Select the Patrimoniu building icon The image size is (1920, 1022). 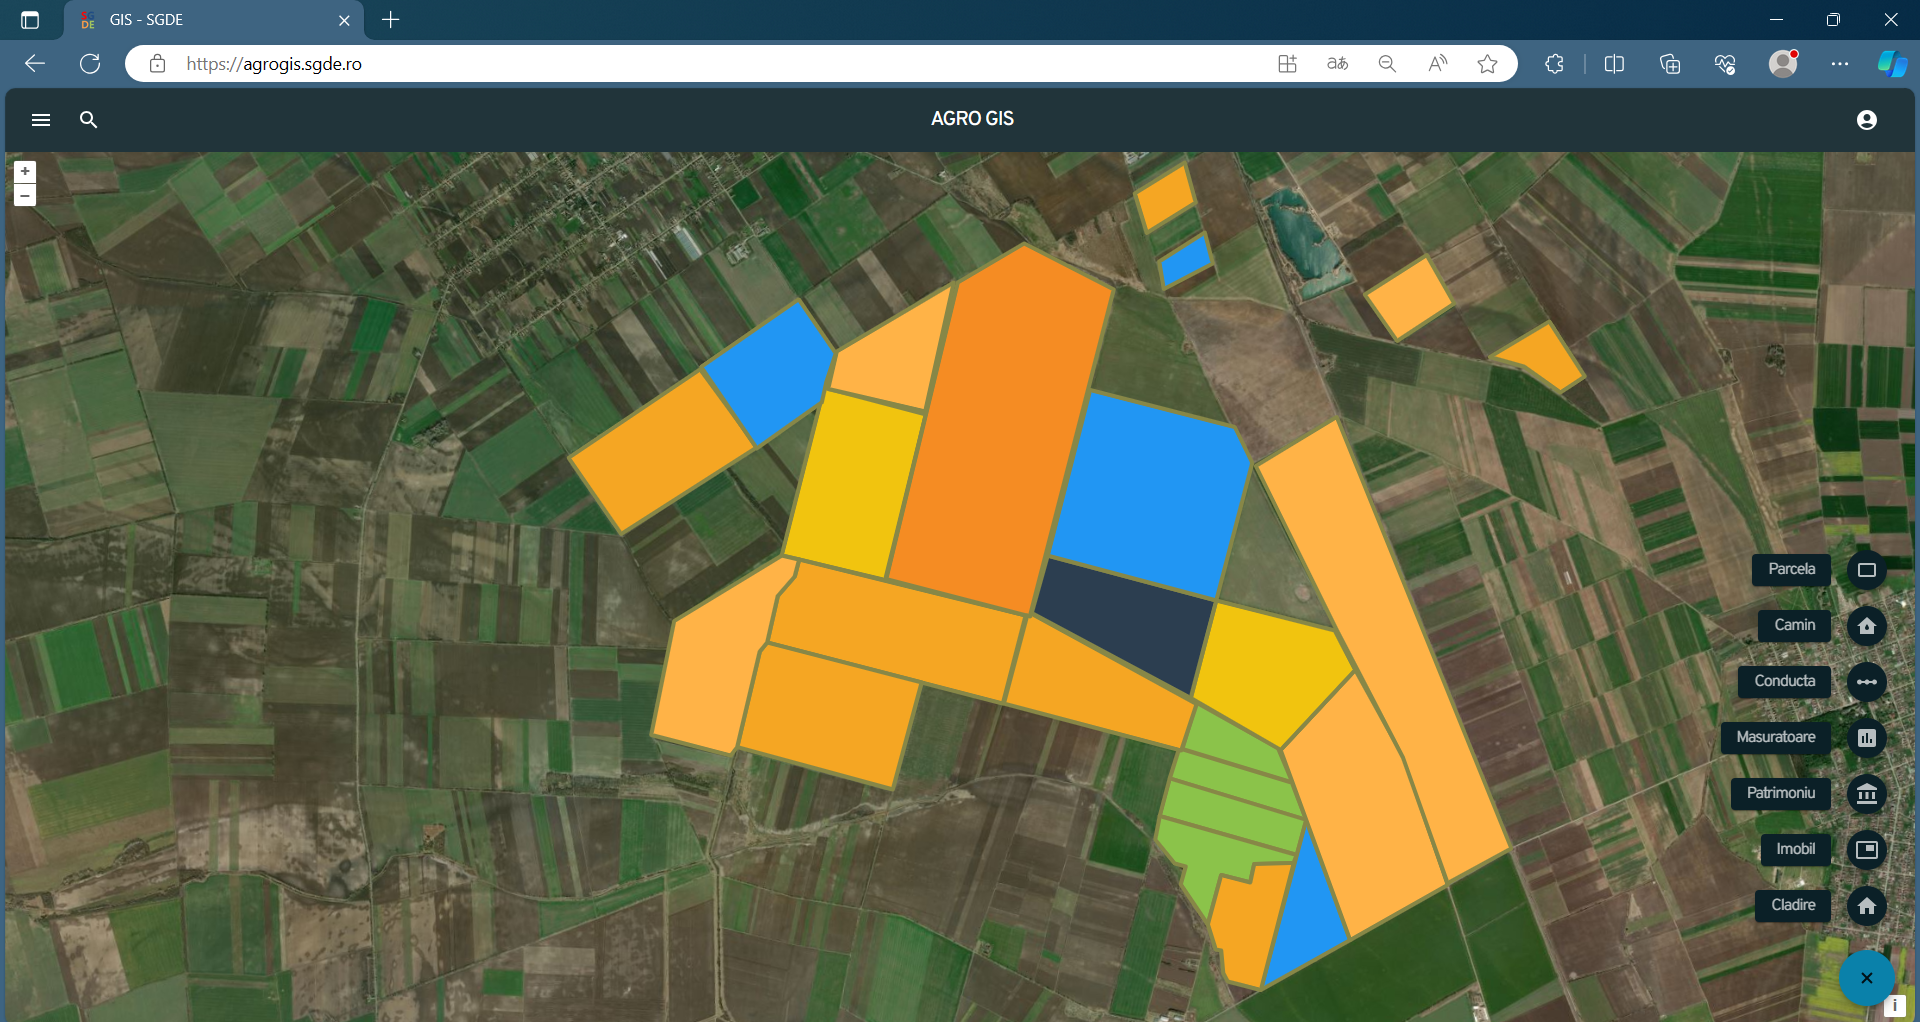point(1866,794)
